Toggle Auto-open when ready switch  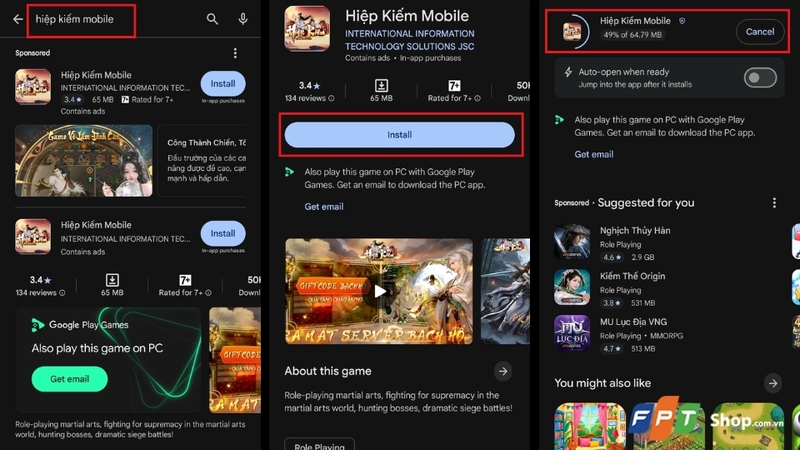[x=760, y=78]
